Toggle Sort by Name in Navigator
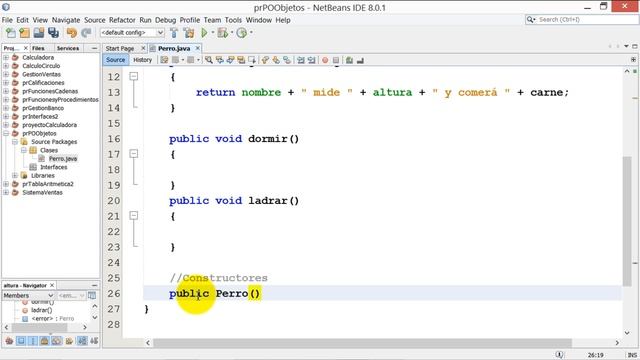 click(82, 340)
